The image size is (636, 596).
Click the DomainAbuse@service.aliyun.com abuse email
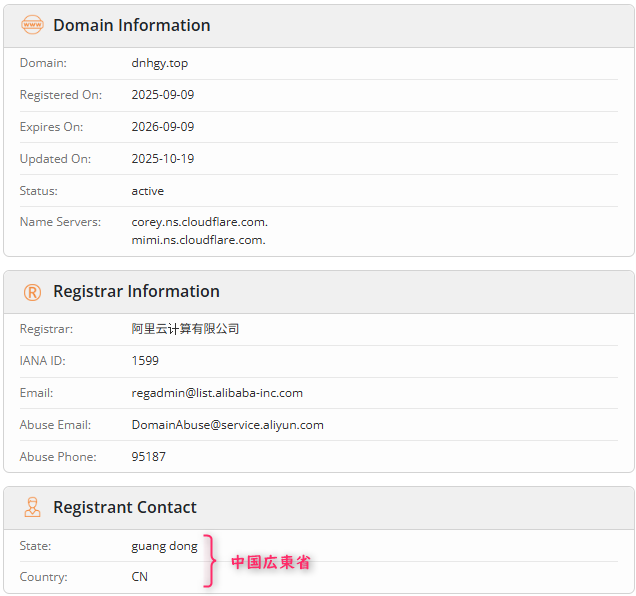[227, 425]
